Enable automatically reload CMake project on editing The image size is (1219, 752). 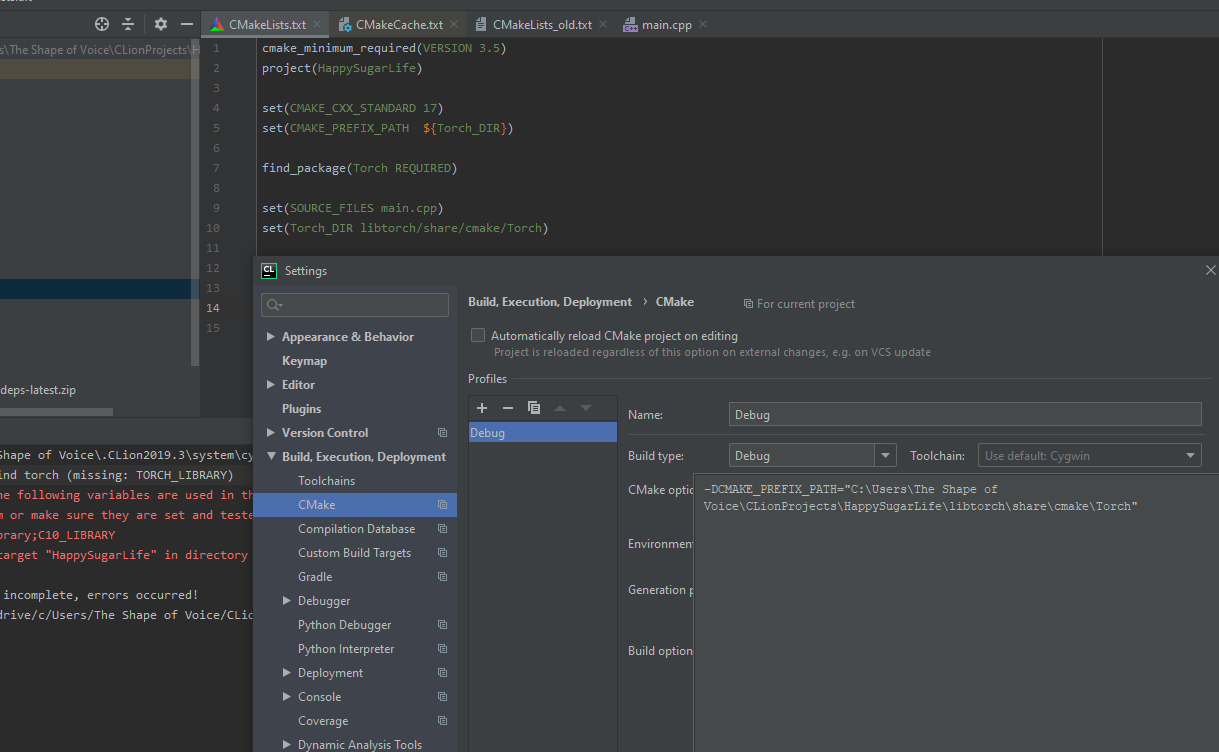[x=478, y=336]
